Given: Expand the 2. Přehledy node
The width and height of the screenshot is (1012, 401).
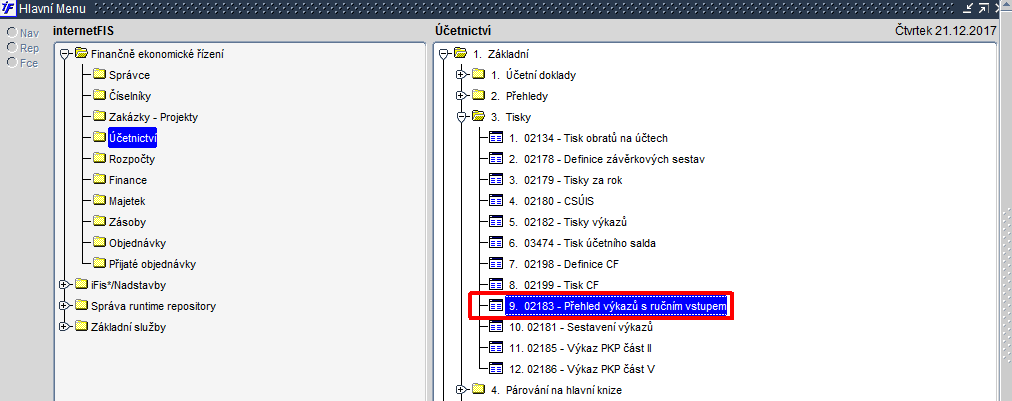Looking at the screenshot, I should (x=461, y=96).
